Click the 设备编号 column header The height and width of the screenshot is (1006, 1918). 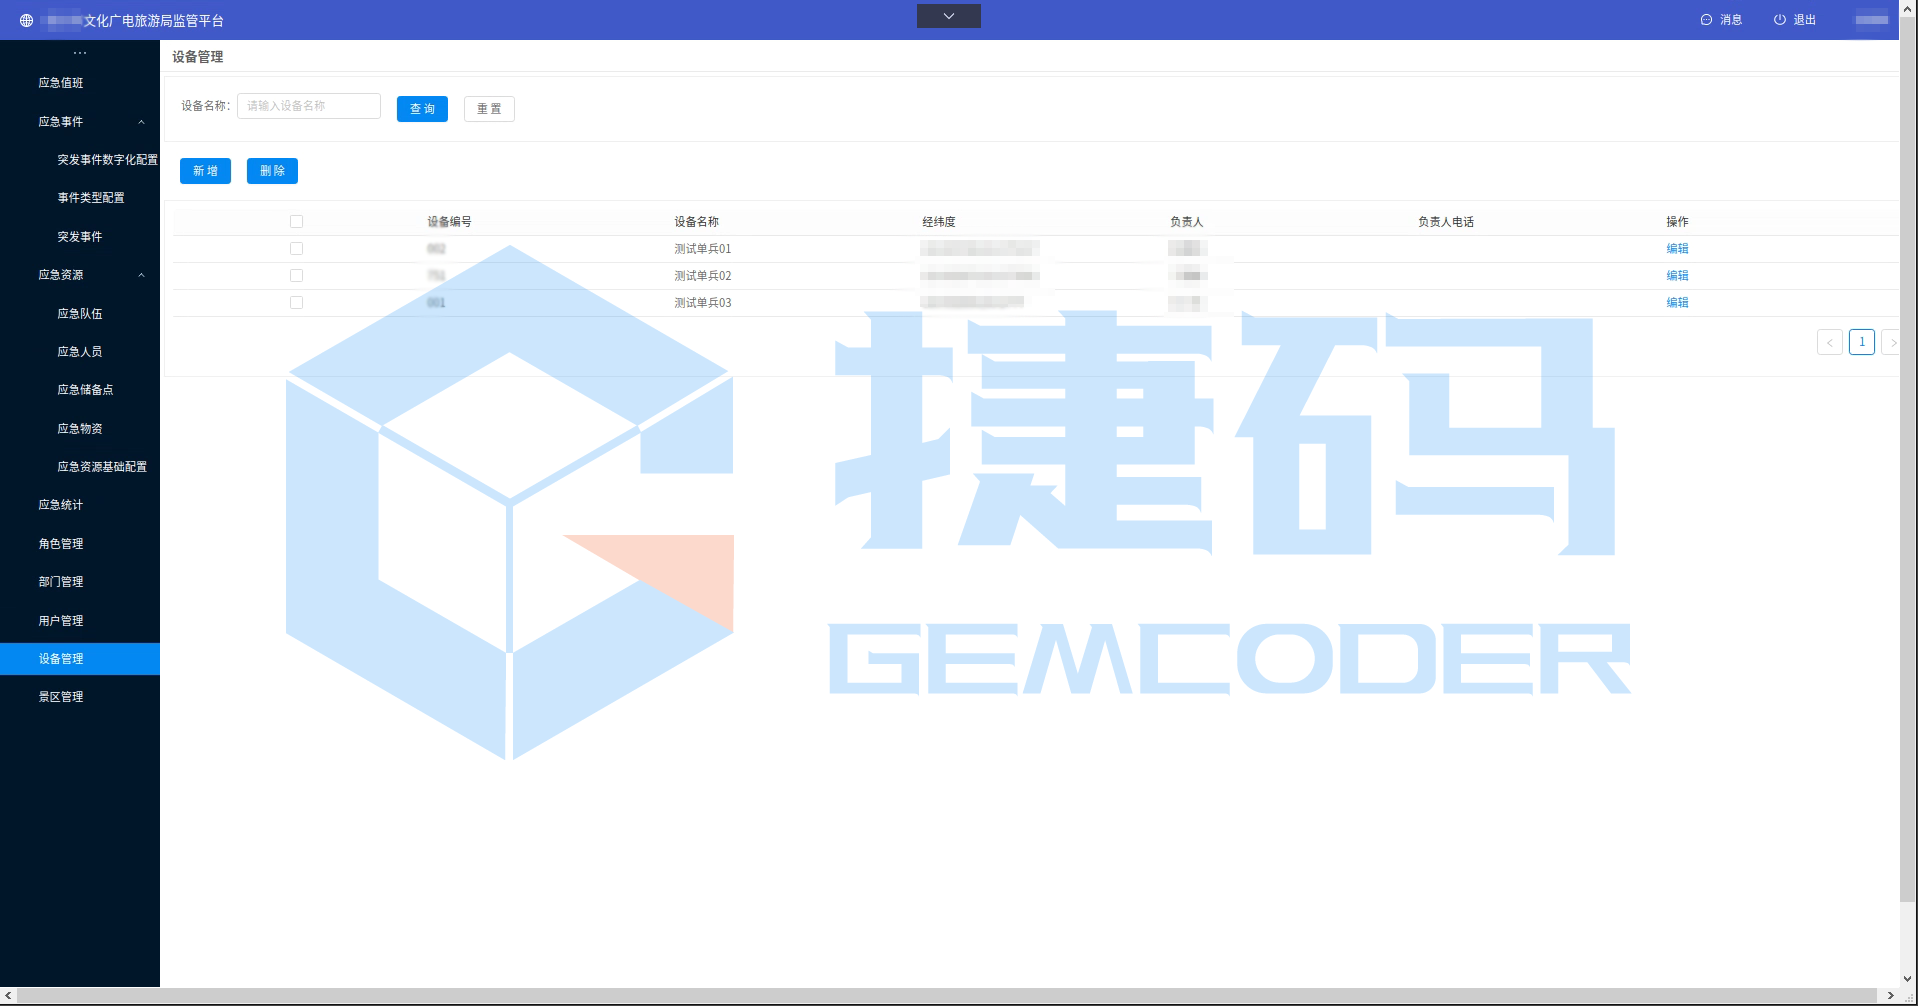[x=449, y=222]
